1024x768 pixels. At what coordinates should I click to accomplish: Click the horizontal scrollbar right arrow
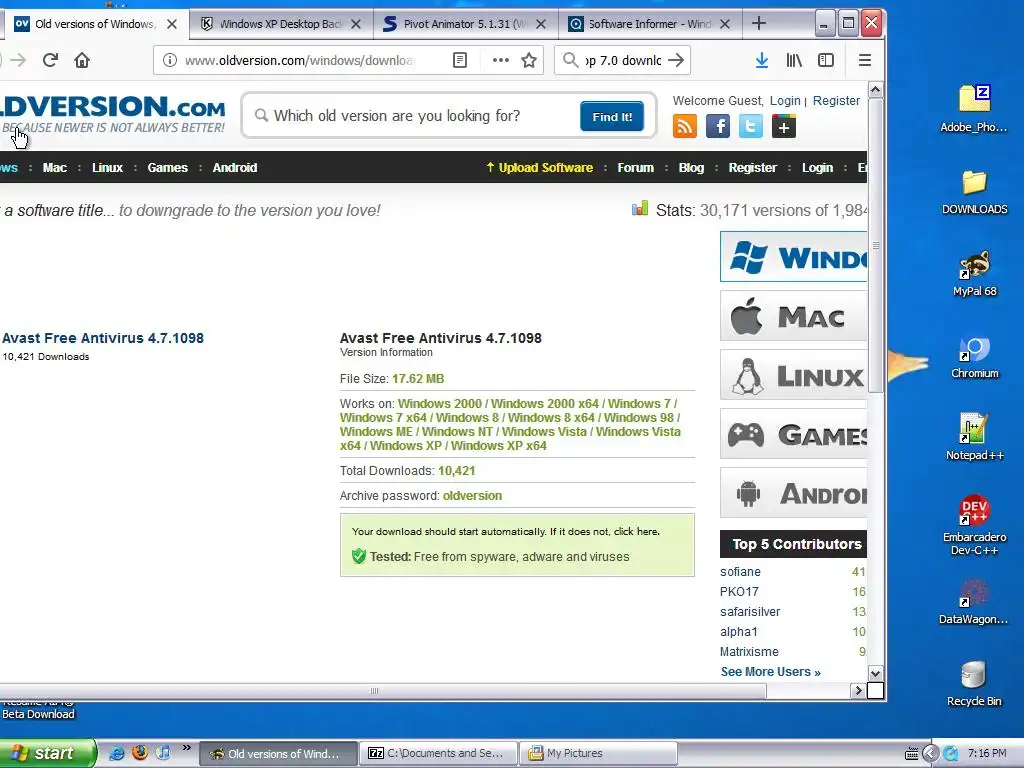click(858, 690)
